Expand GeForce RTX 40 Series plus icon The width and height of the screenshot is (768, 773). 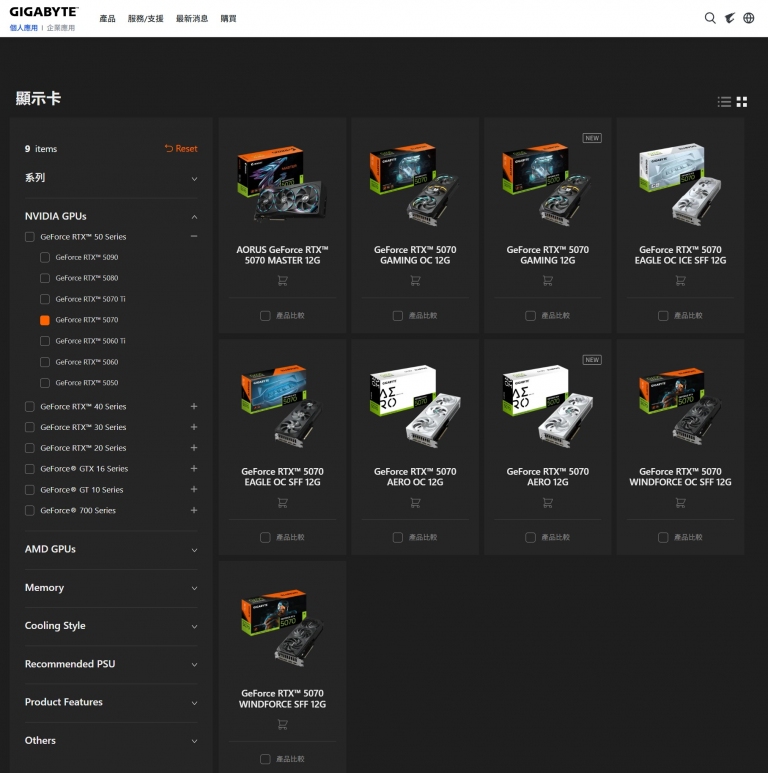[194, 406]
